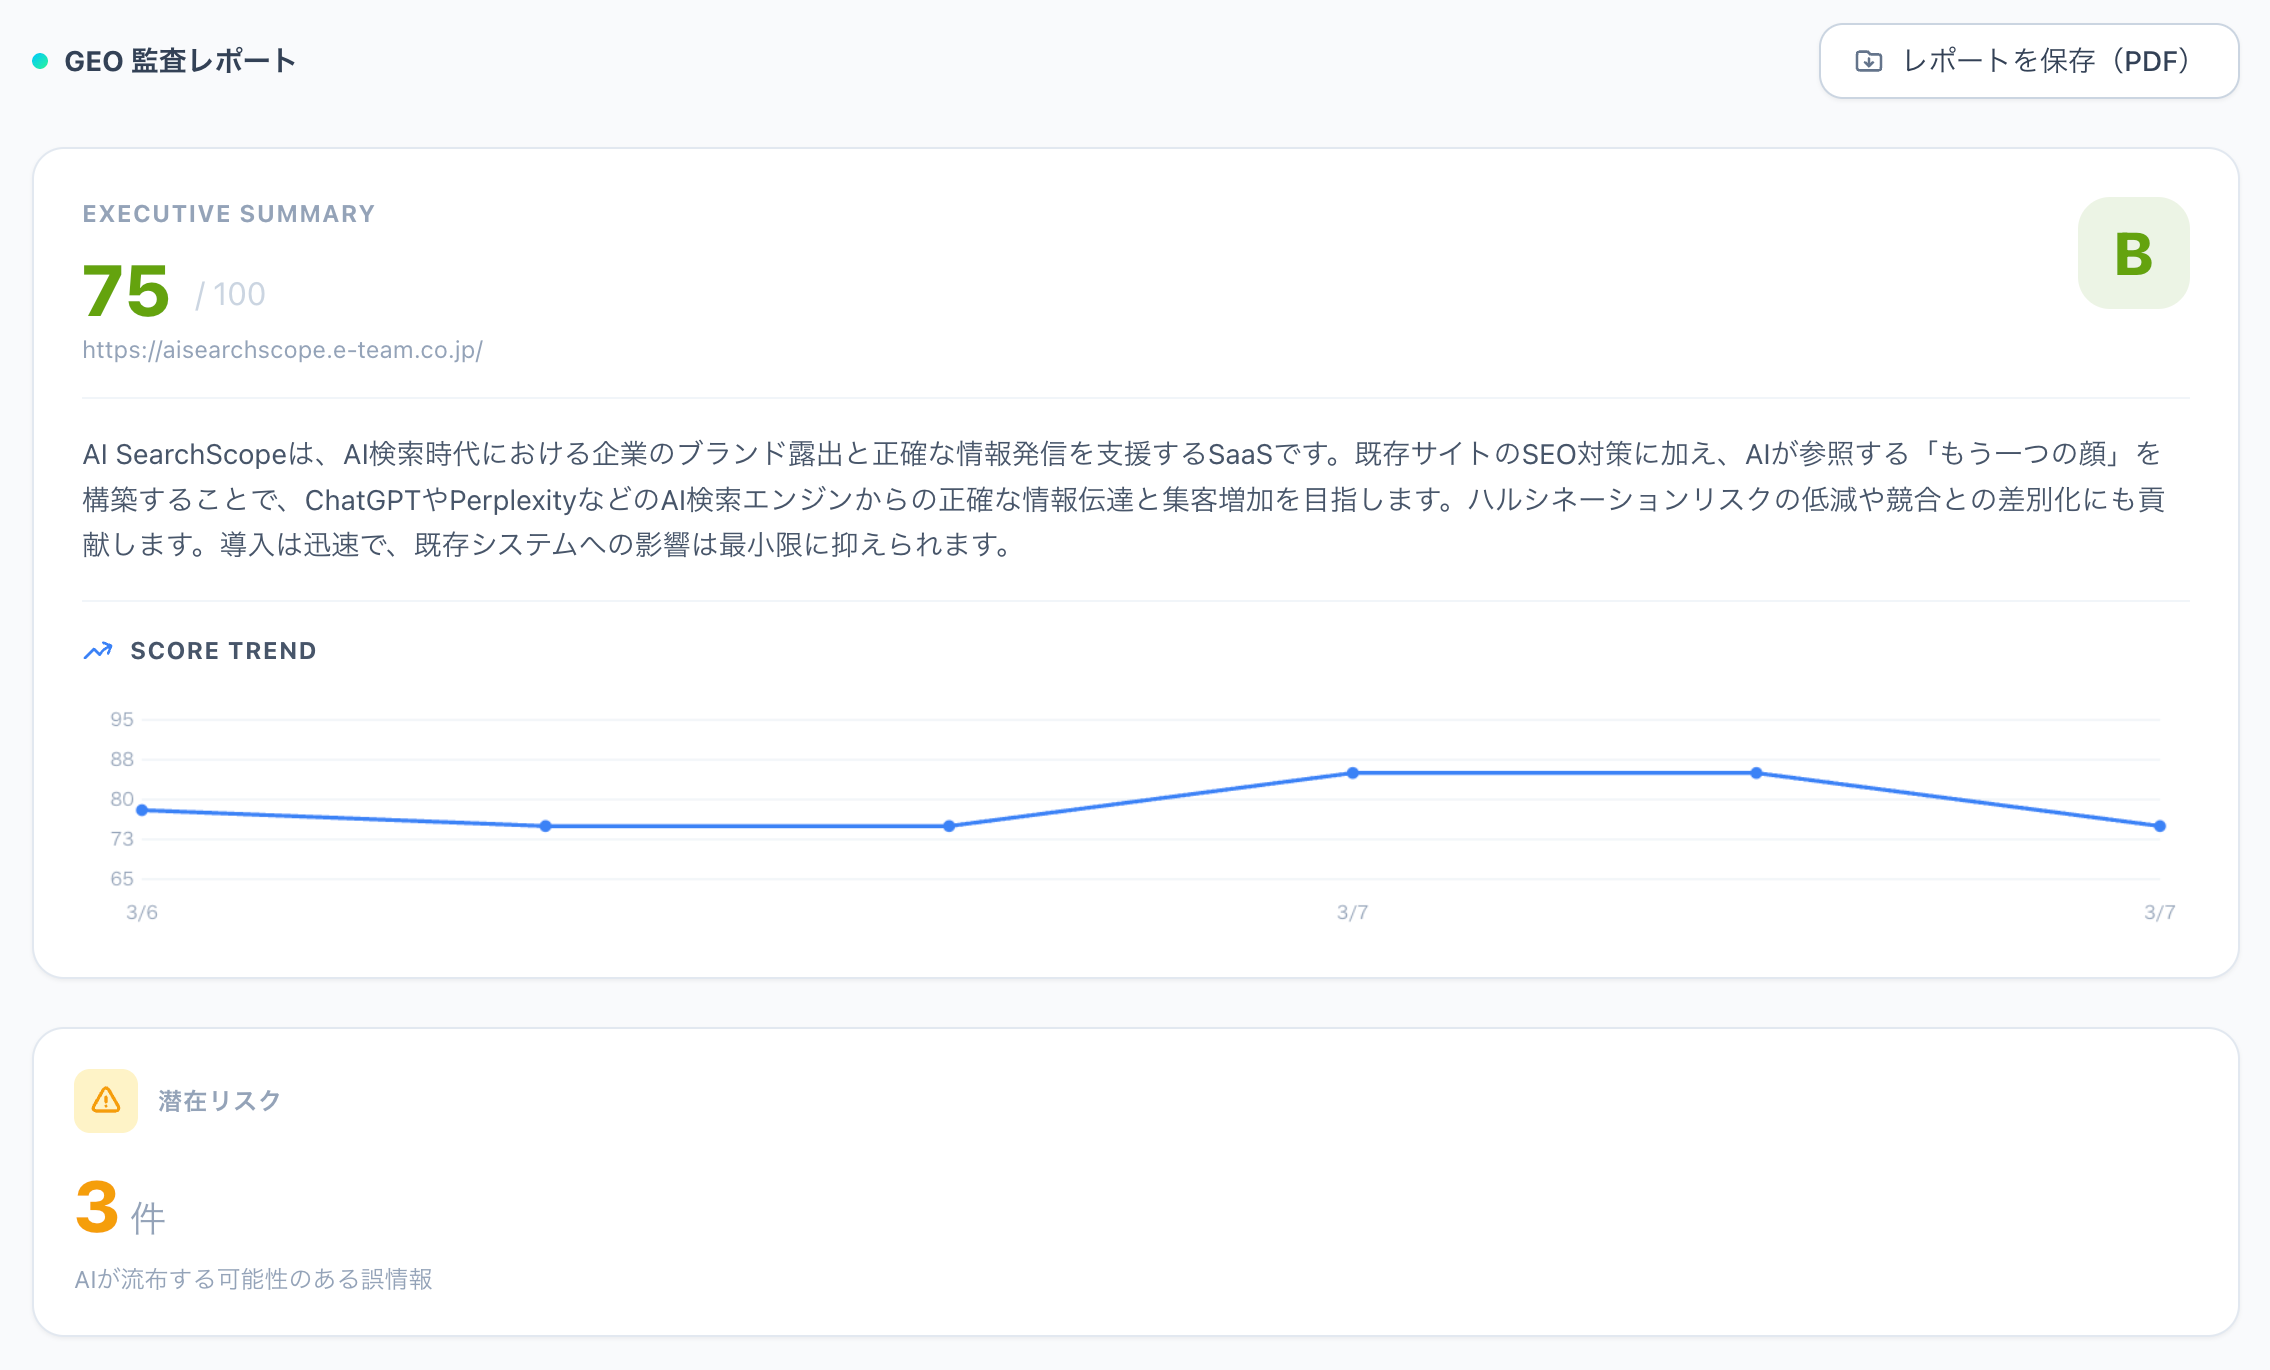Open the aisearchscope.e-team.co.jp URL
2270x1370 pixels.
pyautogui.click(x=282, y=350)
